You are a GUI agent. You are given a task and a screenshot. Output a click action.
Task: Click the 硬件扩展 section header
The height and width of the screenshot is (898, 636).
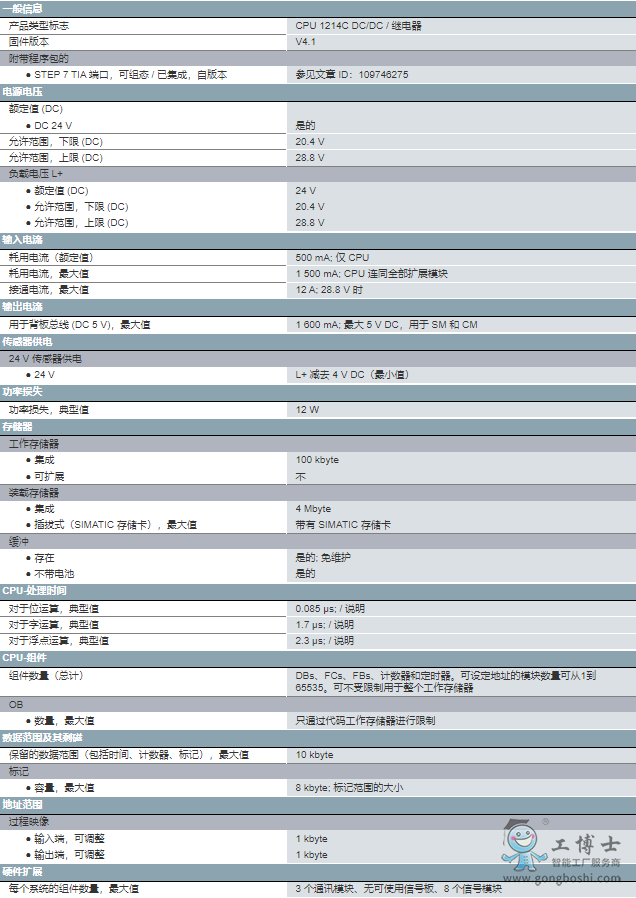(x=23, y=872)
